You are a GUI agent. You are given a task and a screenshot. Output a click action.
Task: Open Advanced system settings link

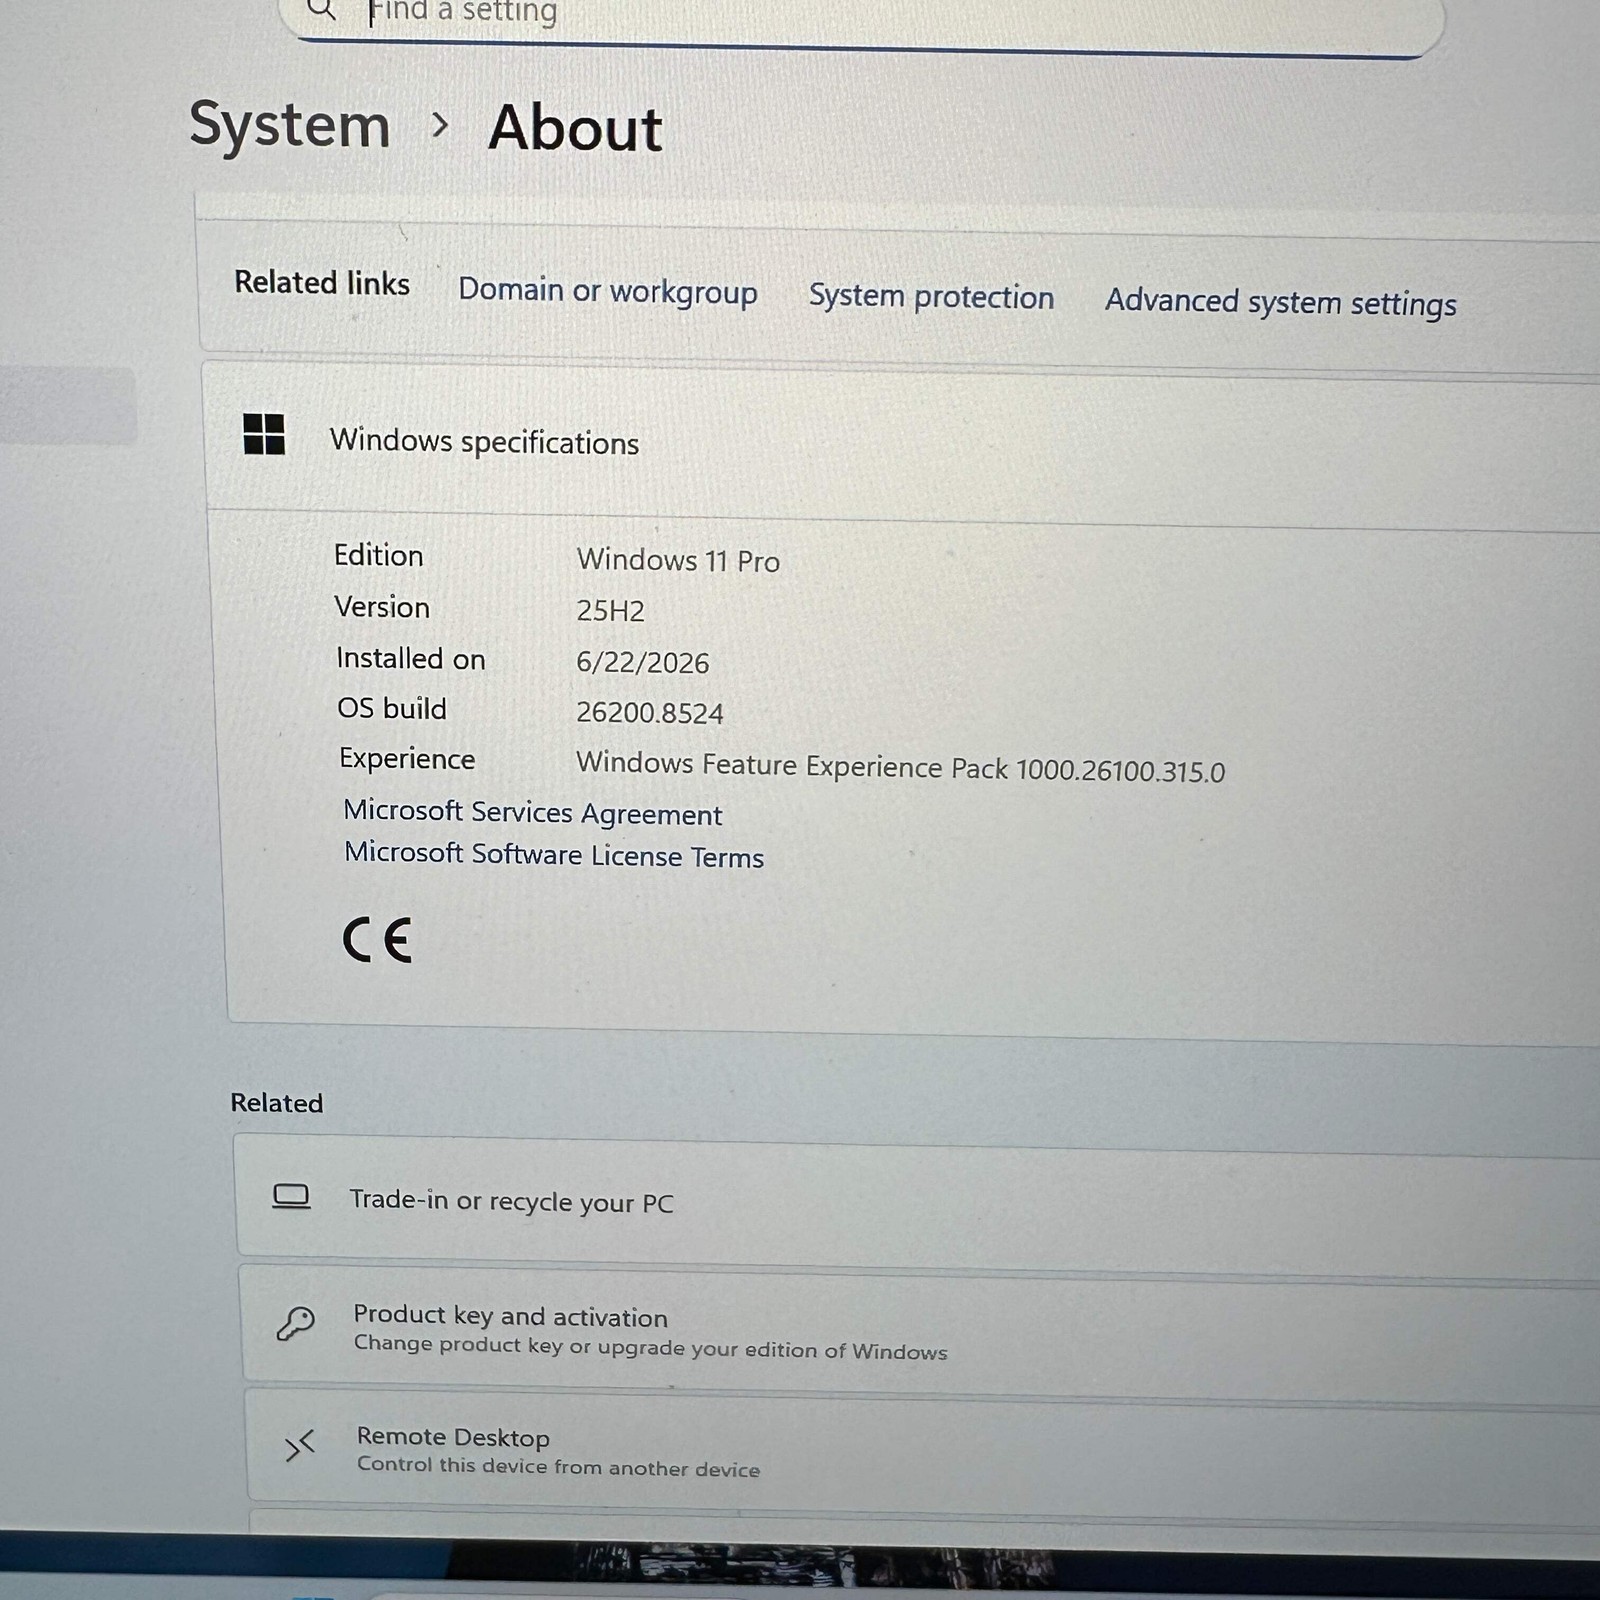tap(1281, 302)
